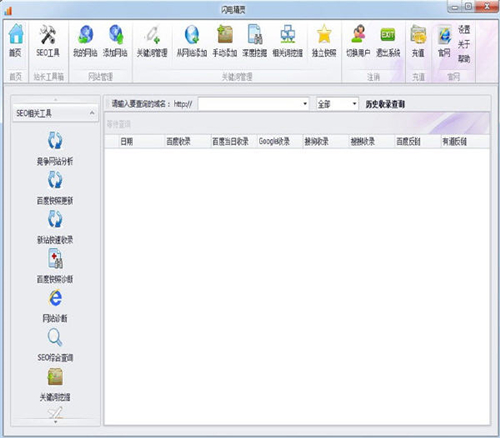Select the 独立快照 star icon

click(x=324, y=40)
